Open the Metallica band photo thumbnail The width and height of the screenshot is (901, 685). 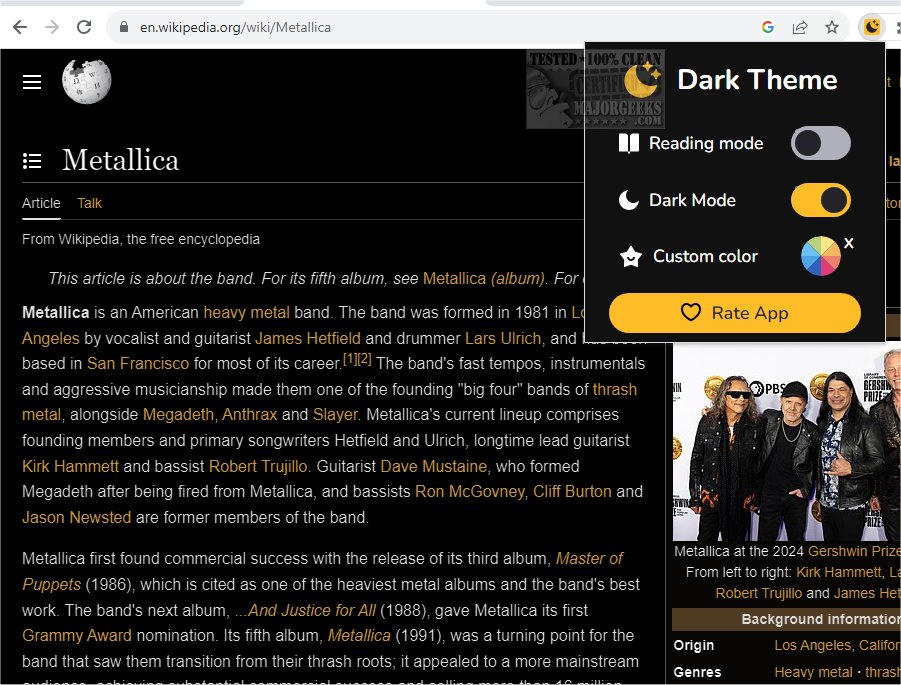[787, 443]
